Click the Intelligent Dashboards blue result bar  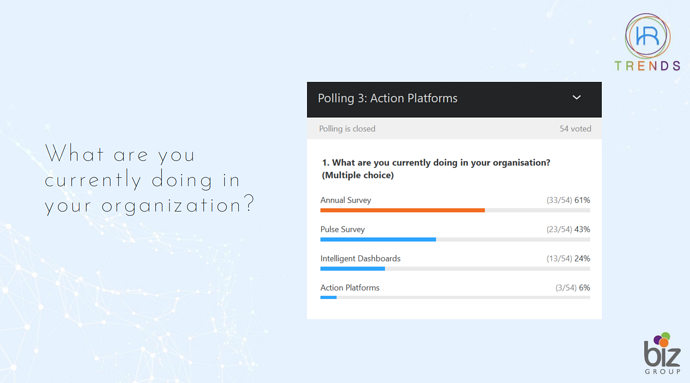pyautogui.click(x=352, y=269)
